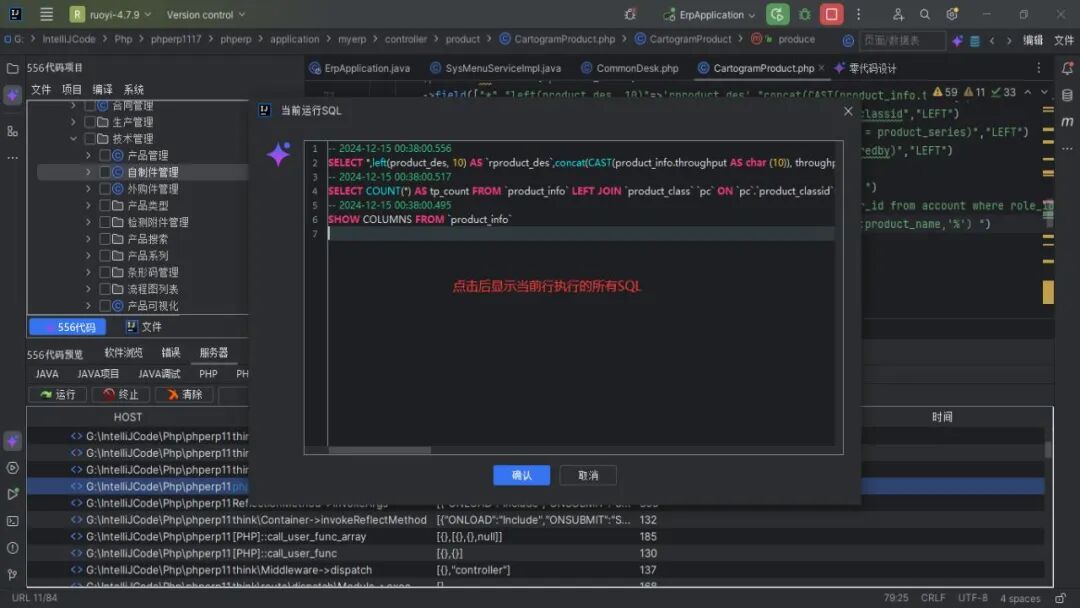Switch to ErpApplication.java editor tab

point(360,68)
